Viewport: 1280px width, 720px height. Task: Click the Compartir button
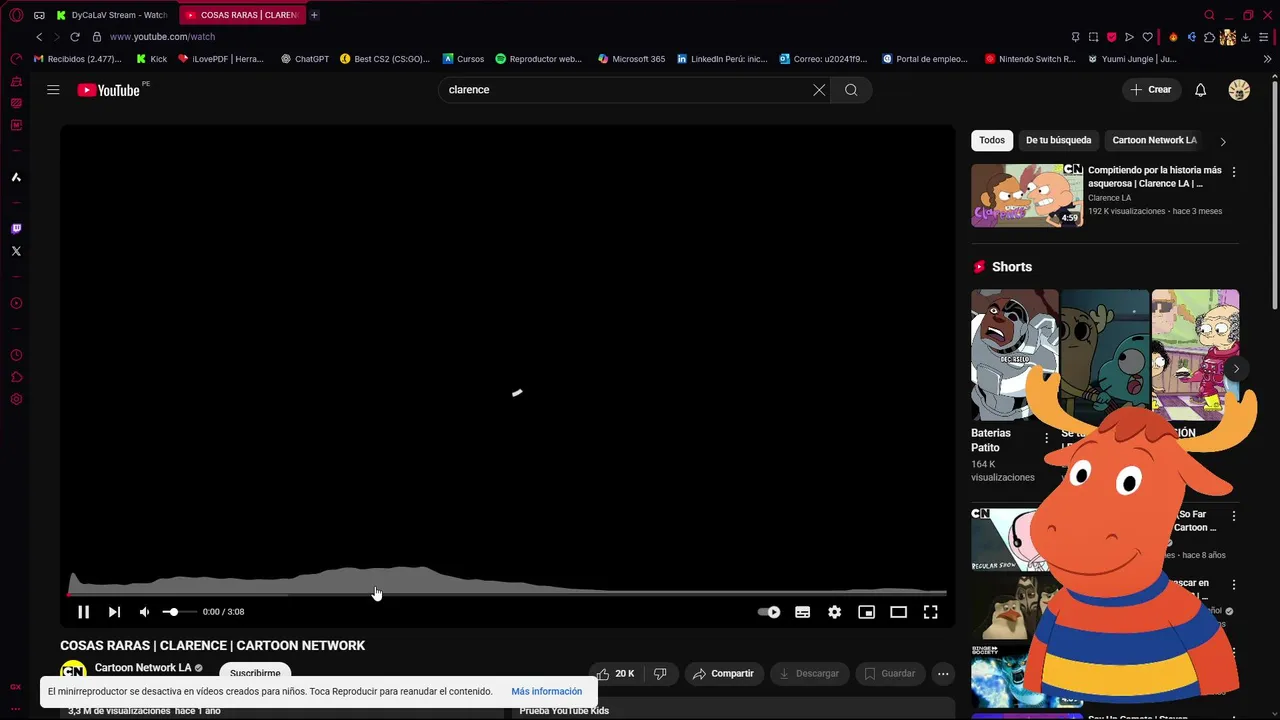[x=723, y=674]
